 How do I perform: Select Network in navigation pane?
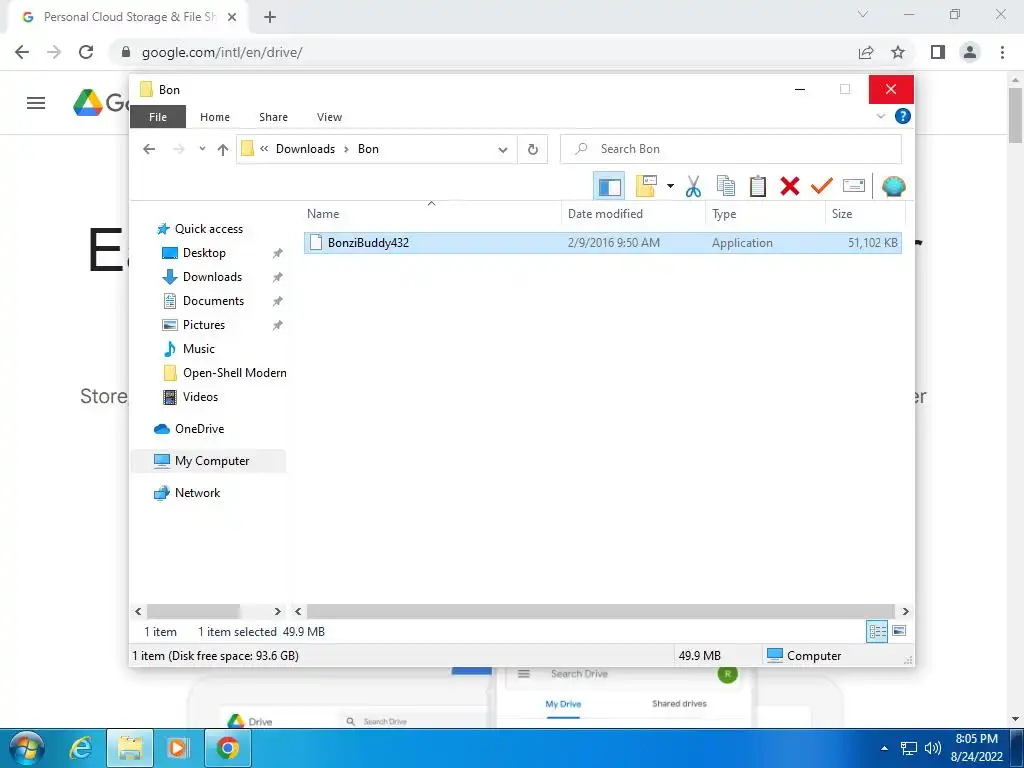197,493
